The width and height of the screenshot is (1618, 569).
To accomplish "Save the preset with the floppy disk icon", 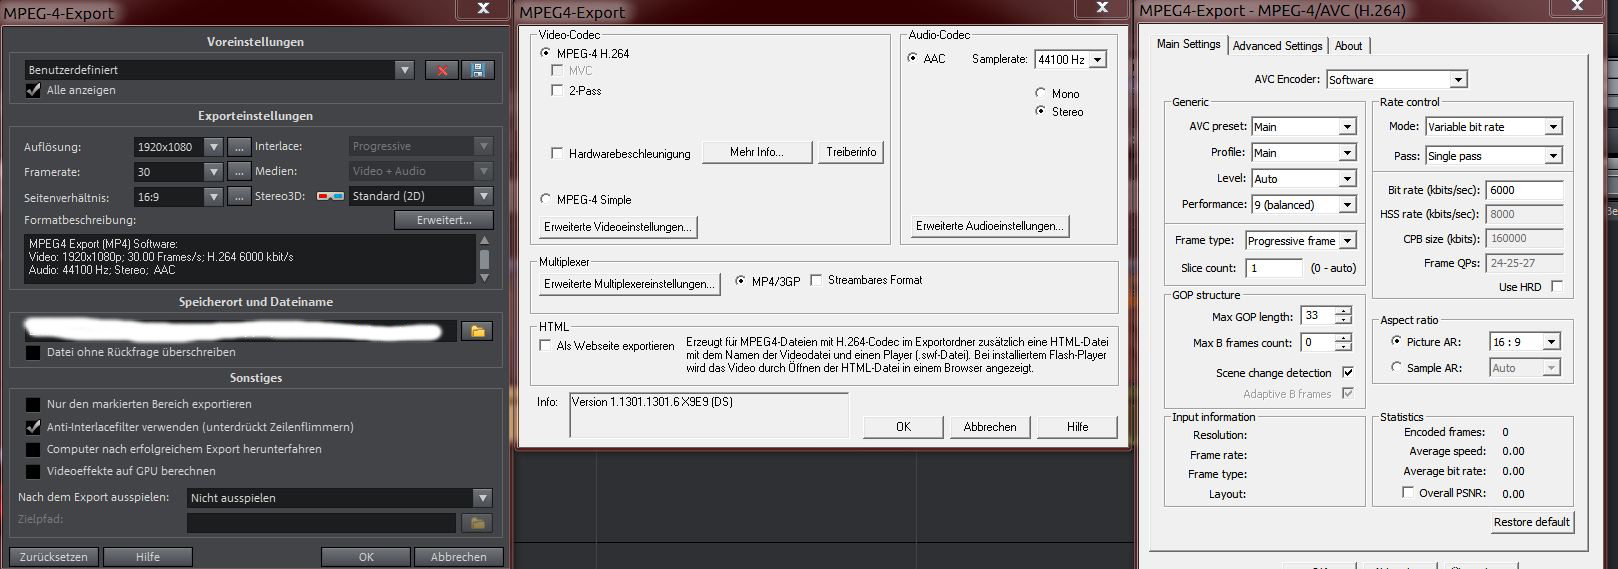I will point(477,70).
